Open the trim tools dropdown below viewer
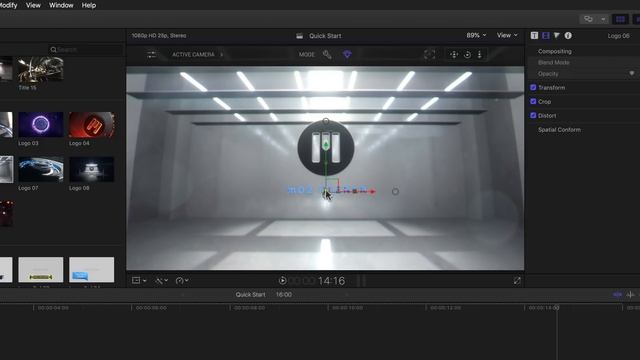The height and width of the screenshot is (360, 640). 162,280
